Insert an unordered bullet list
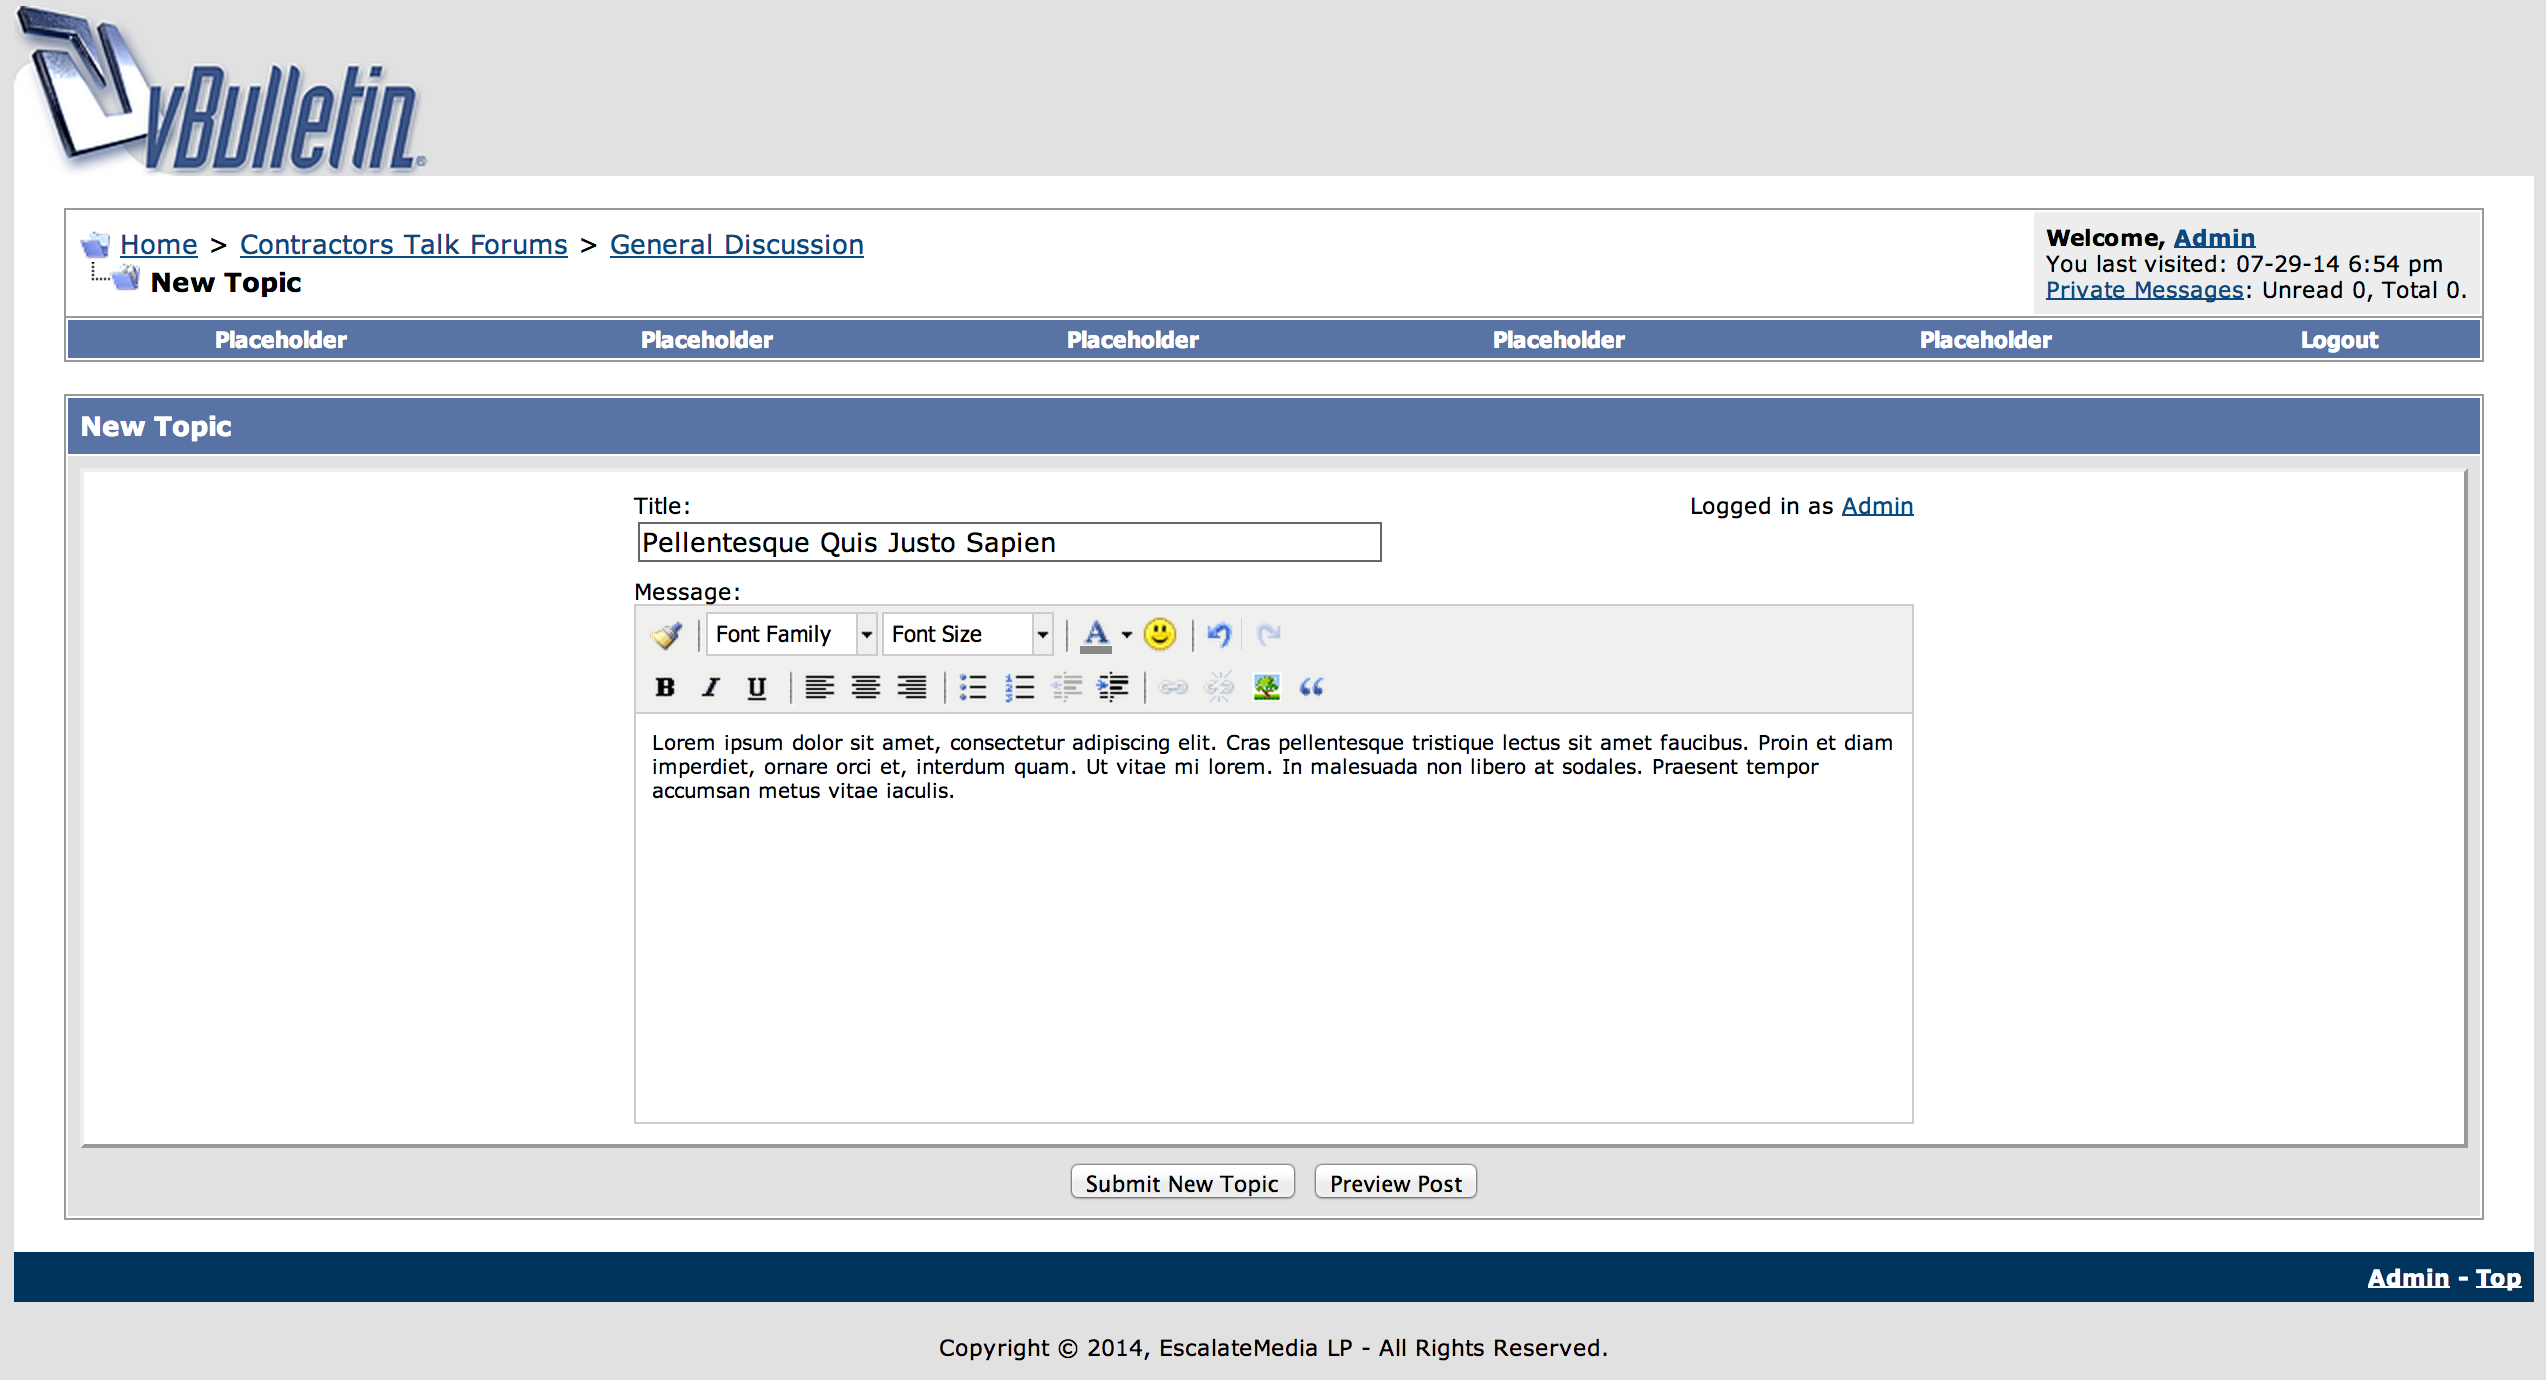 coord(972,687)
